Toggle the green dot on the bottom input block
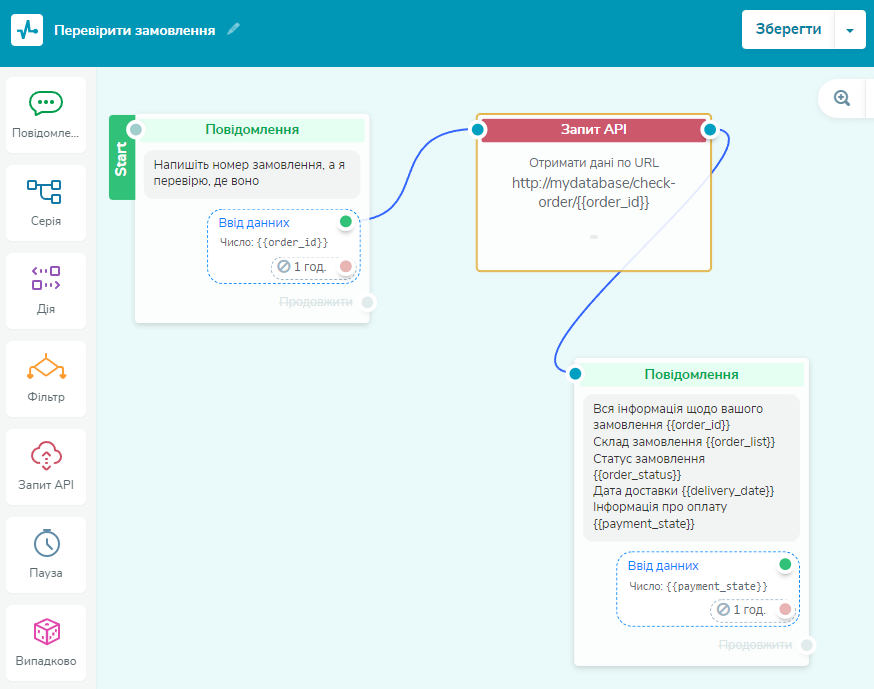Screen dimensions: 874x689 click(786, 565)
